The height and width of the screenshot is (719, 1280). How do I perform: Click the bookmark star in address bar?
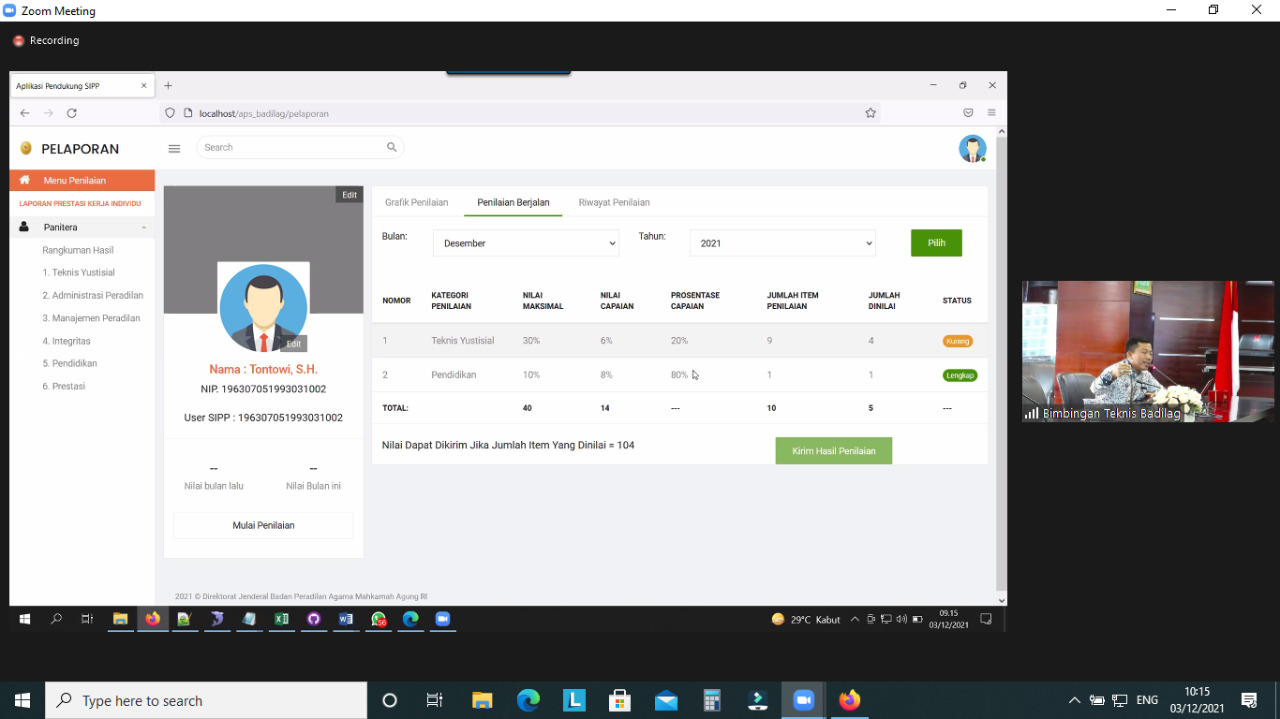[870, 113]
